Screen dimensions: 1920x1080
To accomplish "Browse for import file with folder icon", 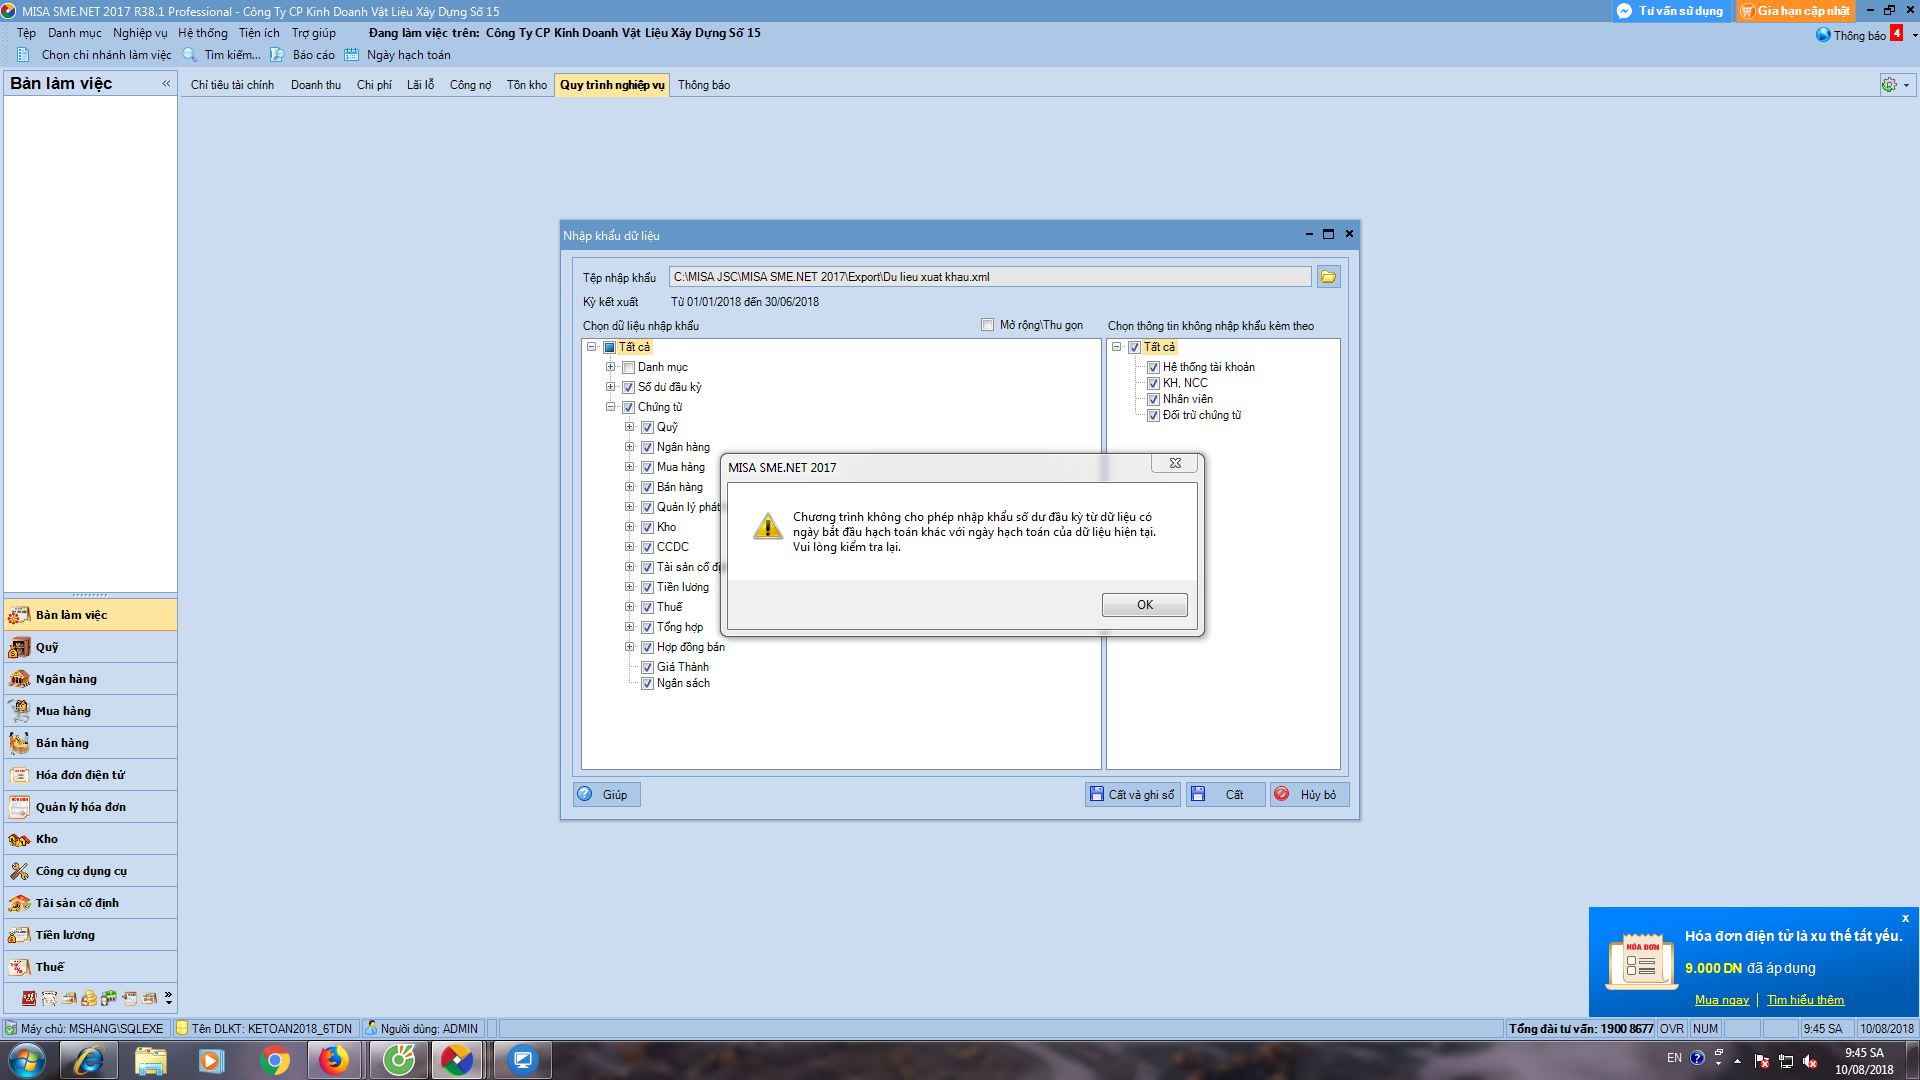I will pos(1328,277).
